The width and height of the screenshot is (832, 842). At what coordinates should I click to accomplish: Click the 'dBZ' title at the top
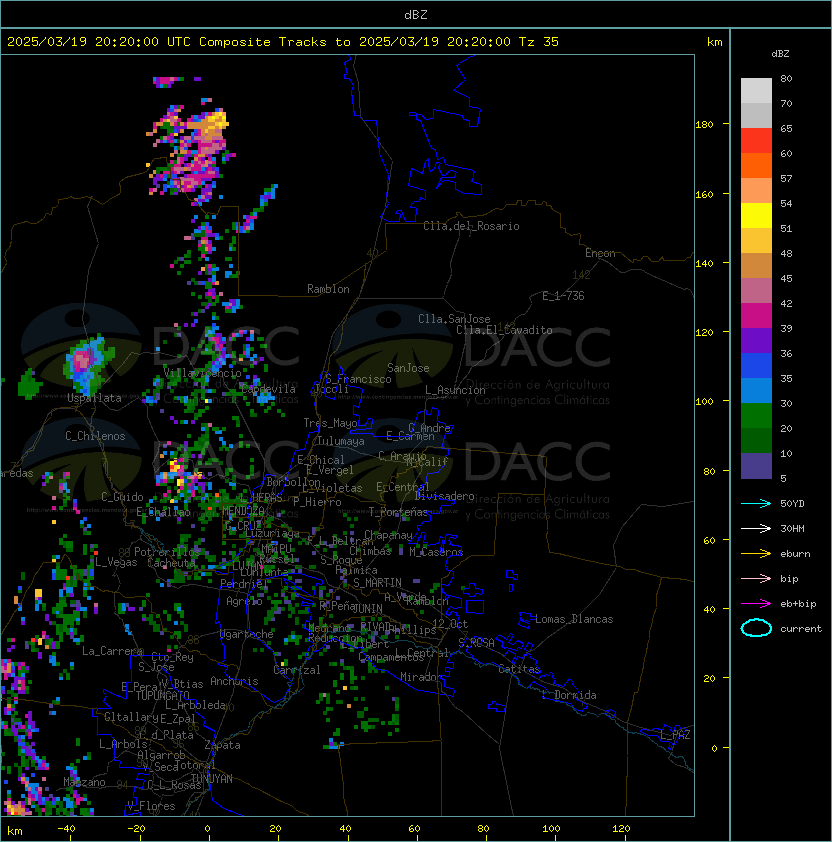coord(416,15)
